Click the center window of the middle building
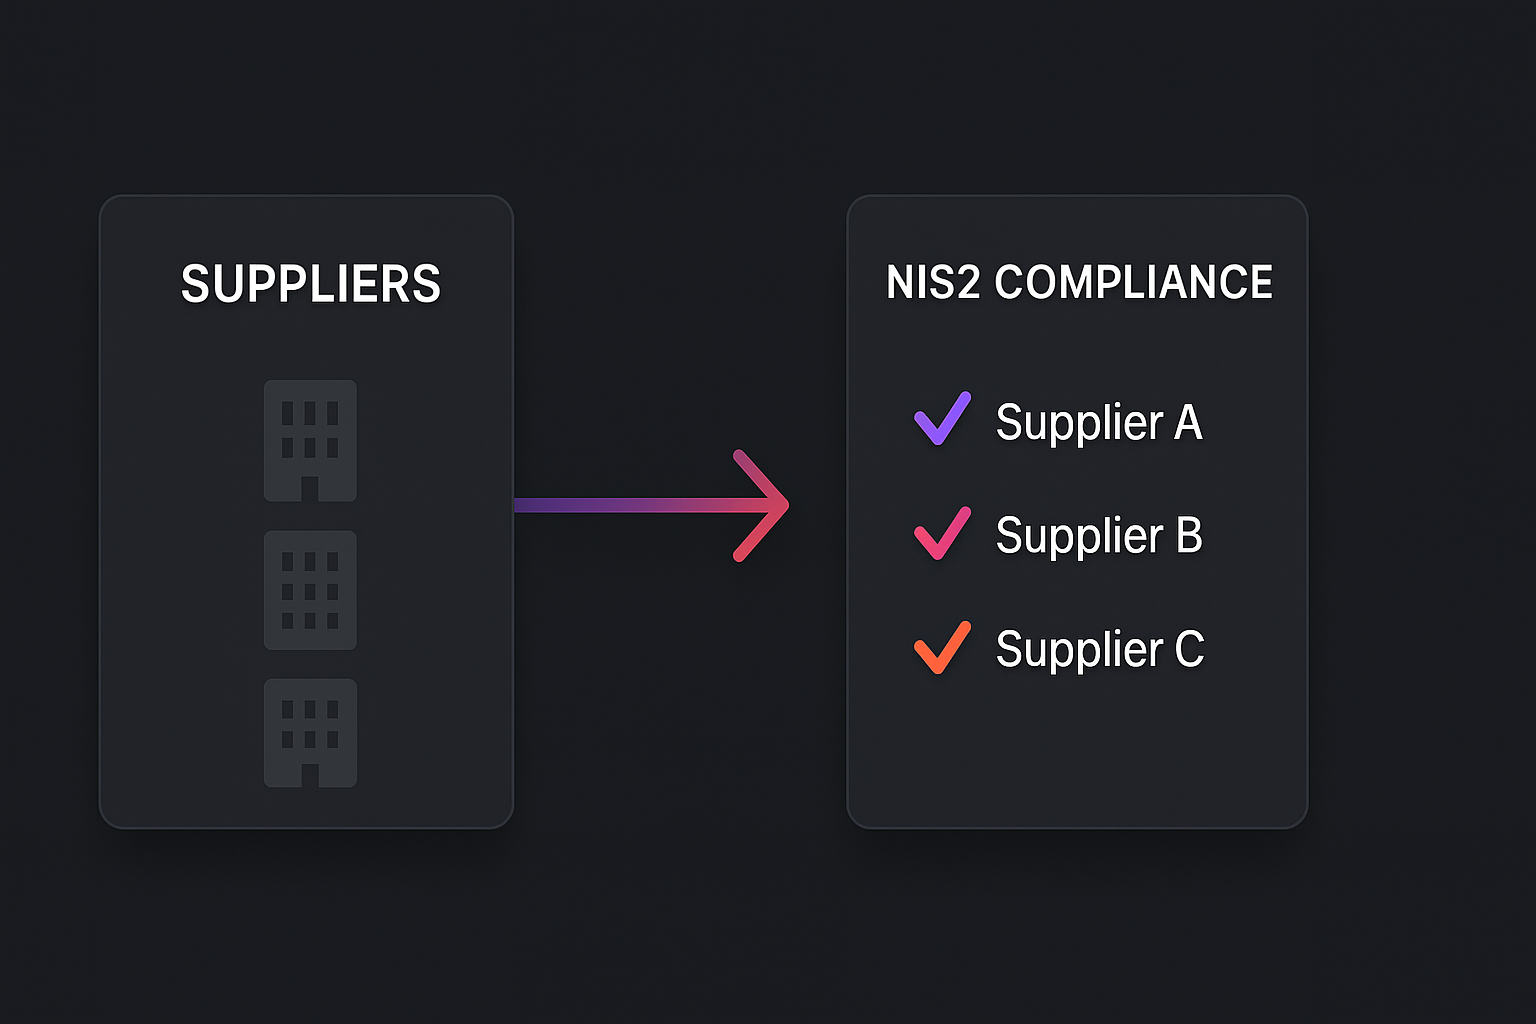Screen dimensions: 1536x1024 click(310, 591)
